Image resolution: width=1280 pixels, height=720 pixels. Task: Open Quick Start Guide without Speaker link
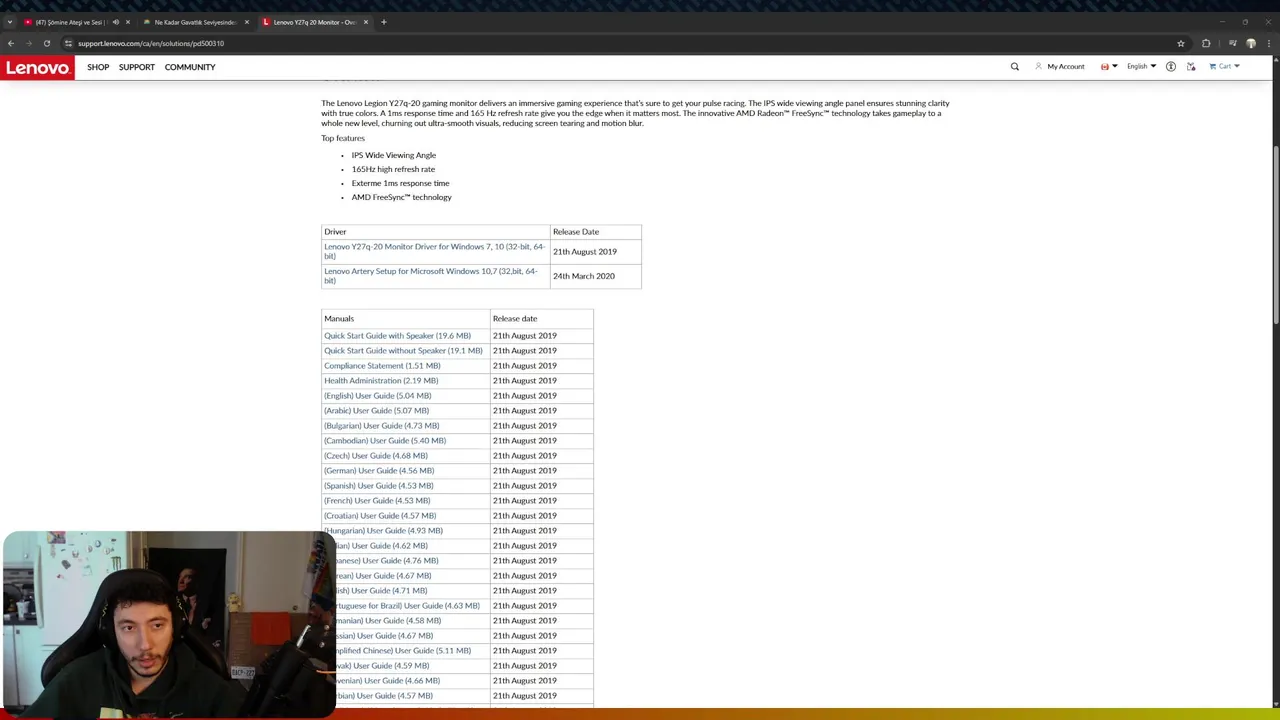point(403,351)
